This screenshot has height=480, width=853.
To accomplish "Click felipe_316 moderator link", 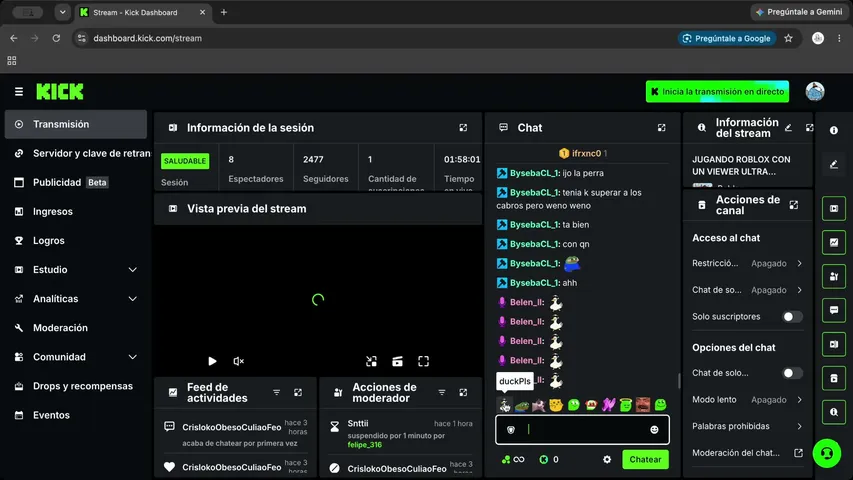I will pyautogui.click(x=364, y=445).
